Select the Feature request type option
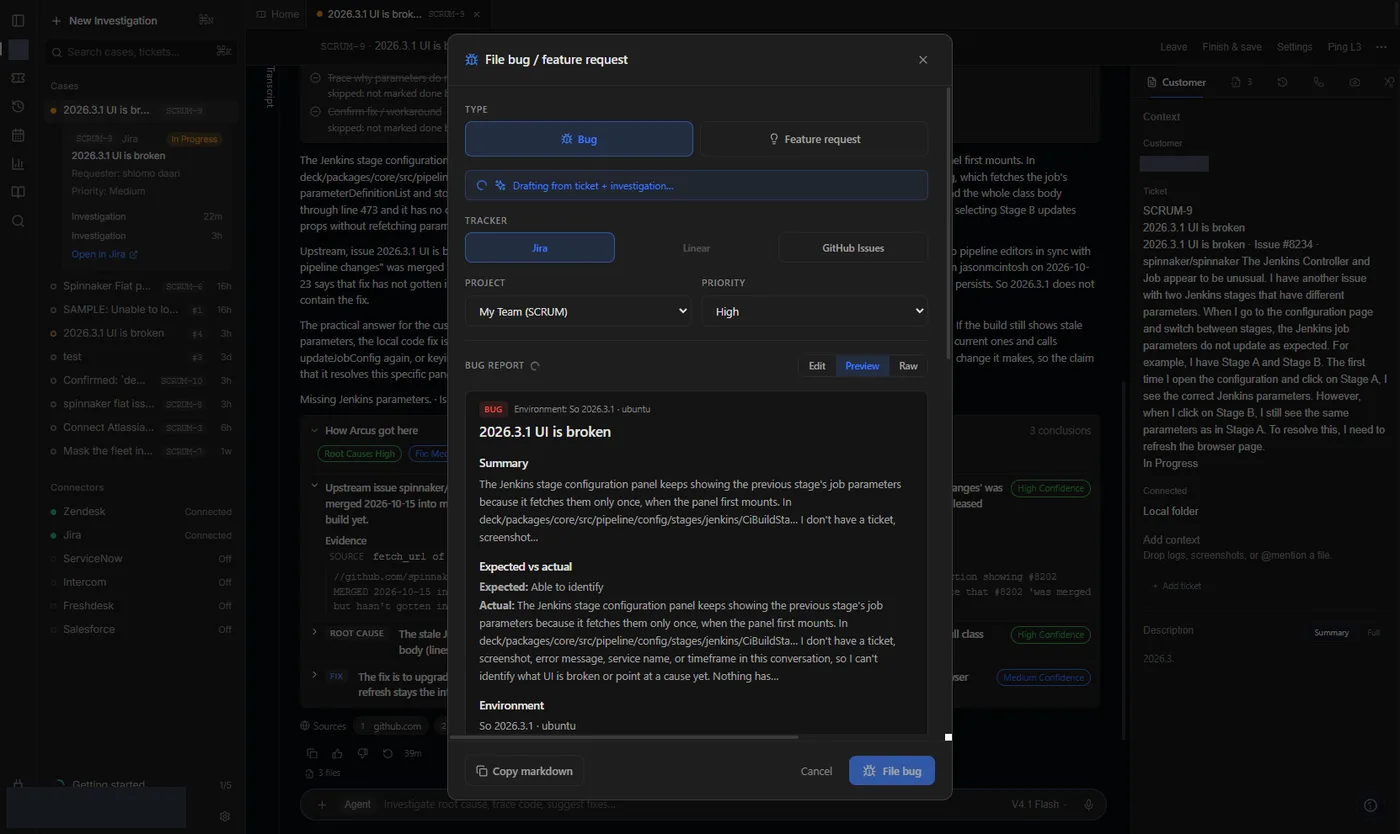 pos(814,139)
